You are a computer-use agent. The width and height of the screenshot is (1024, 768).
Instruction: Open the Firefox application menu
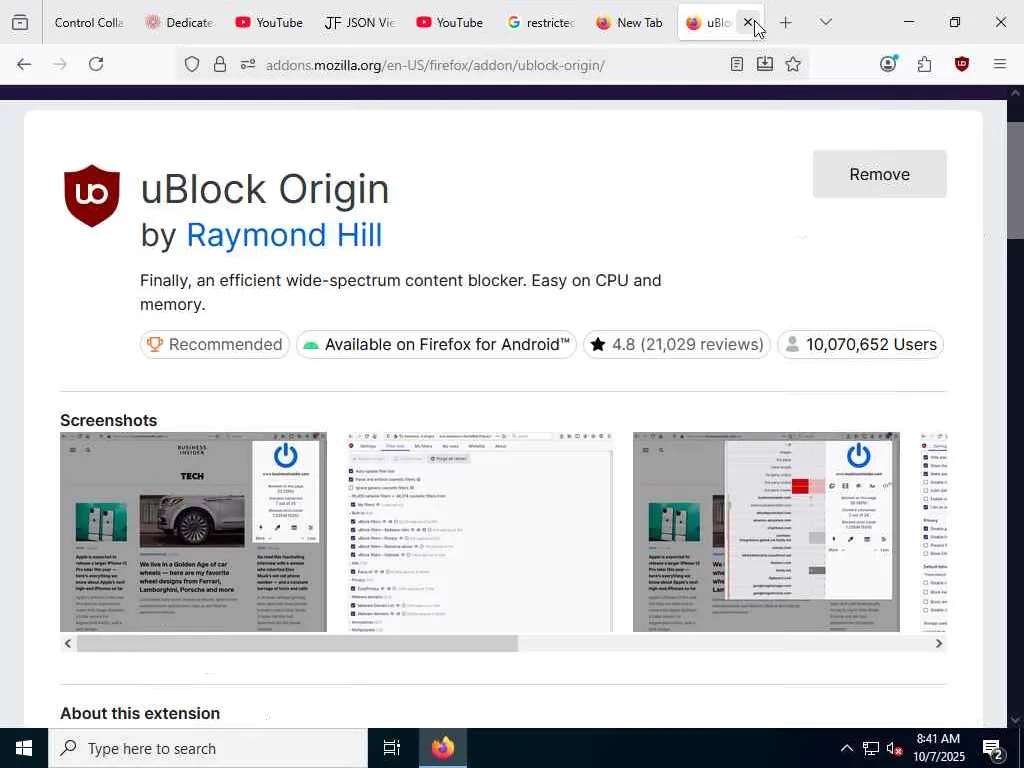(999, 64)
